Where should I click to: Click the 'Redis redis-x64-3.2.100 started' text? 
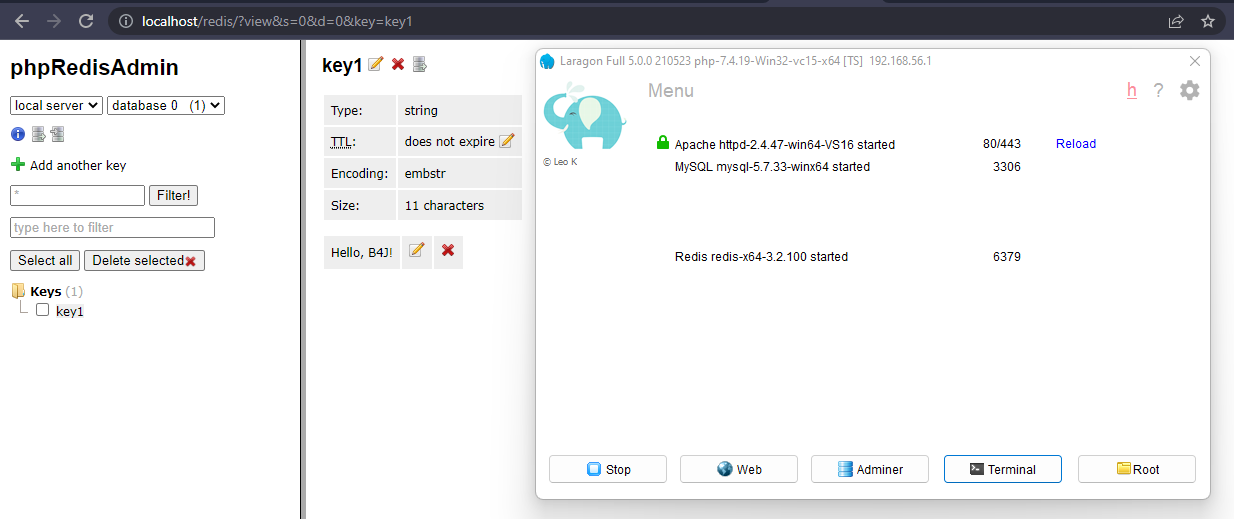[761, 257]
